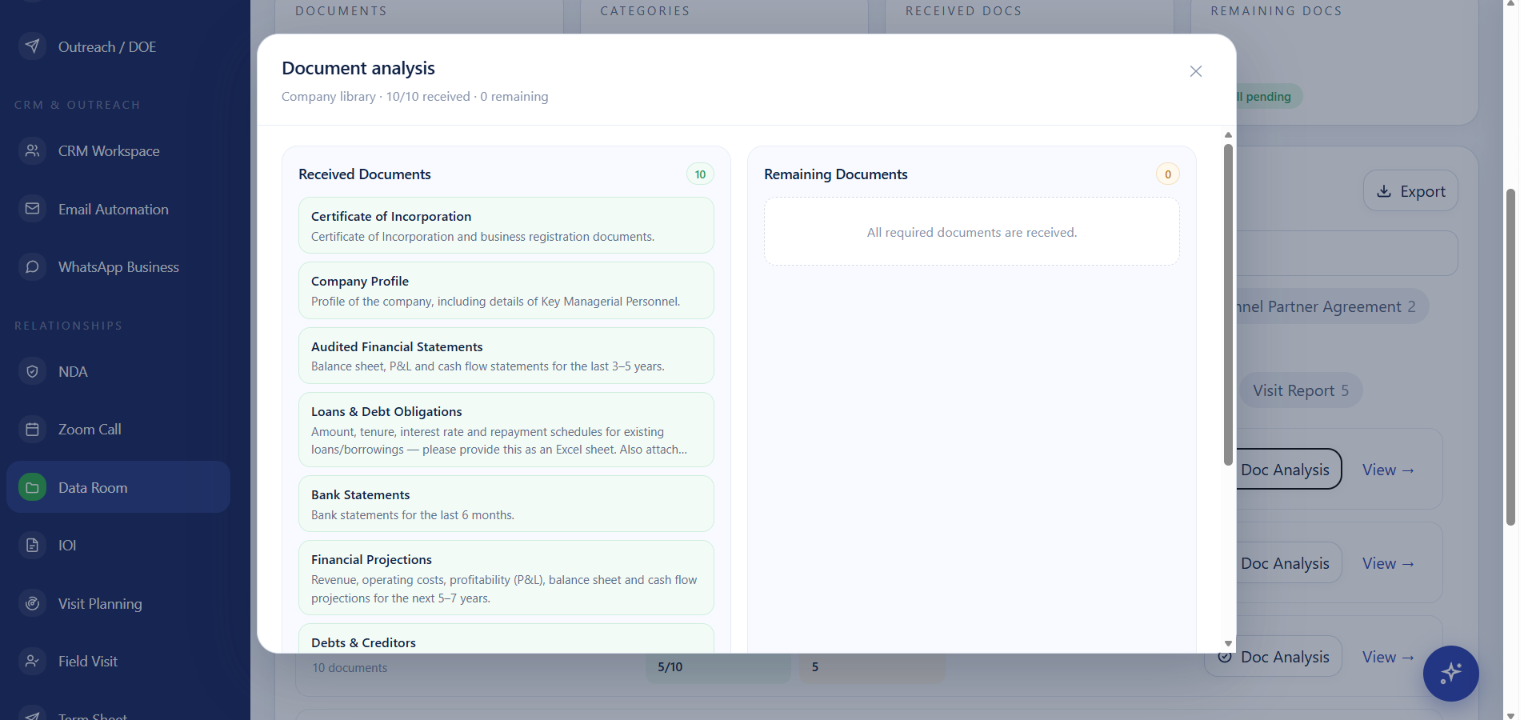Viewport: 1522px width, 720px height.
Task: Select WhatsApp Business sidebar item
Action: pyautogui.click(x=118, y=267)
